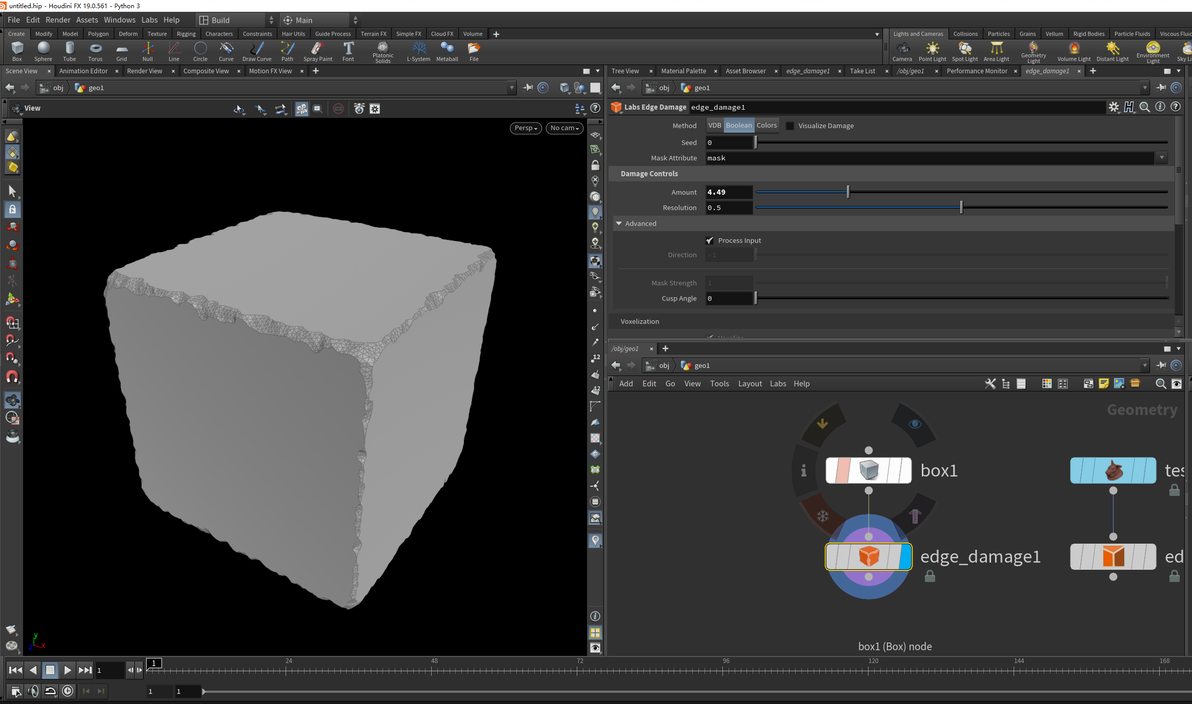1192x704 pixels.
Task: Select the edge_damage1 node icon
Action: [x=868, y=557]
